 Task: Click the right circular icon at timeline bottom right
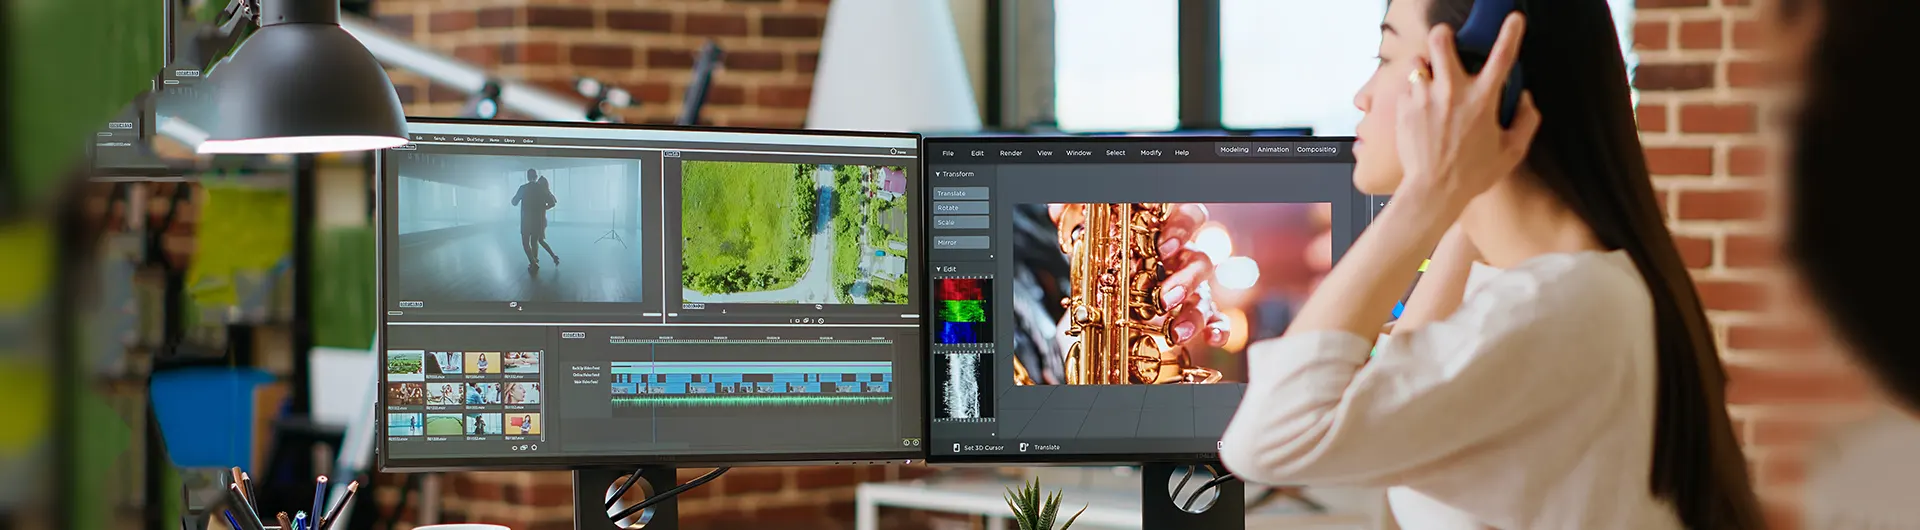[x=917, y=442]
